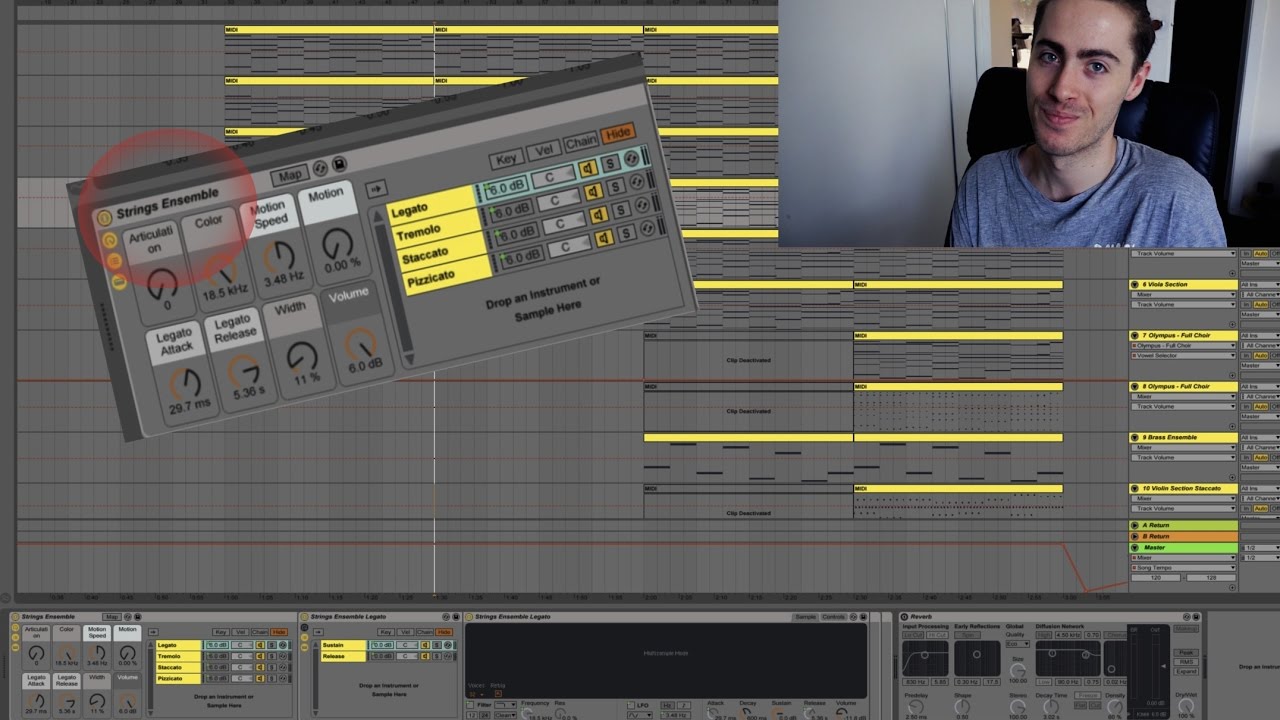Toggle High shelf in Reverb Diffusion Network
The width and height of the screenshot is (1280, 720).
click(1044, 635)
